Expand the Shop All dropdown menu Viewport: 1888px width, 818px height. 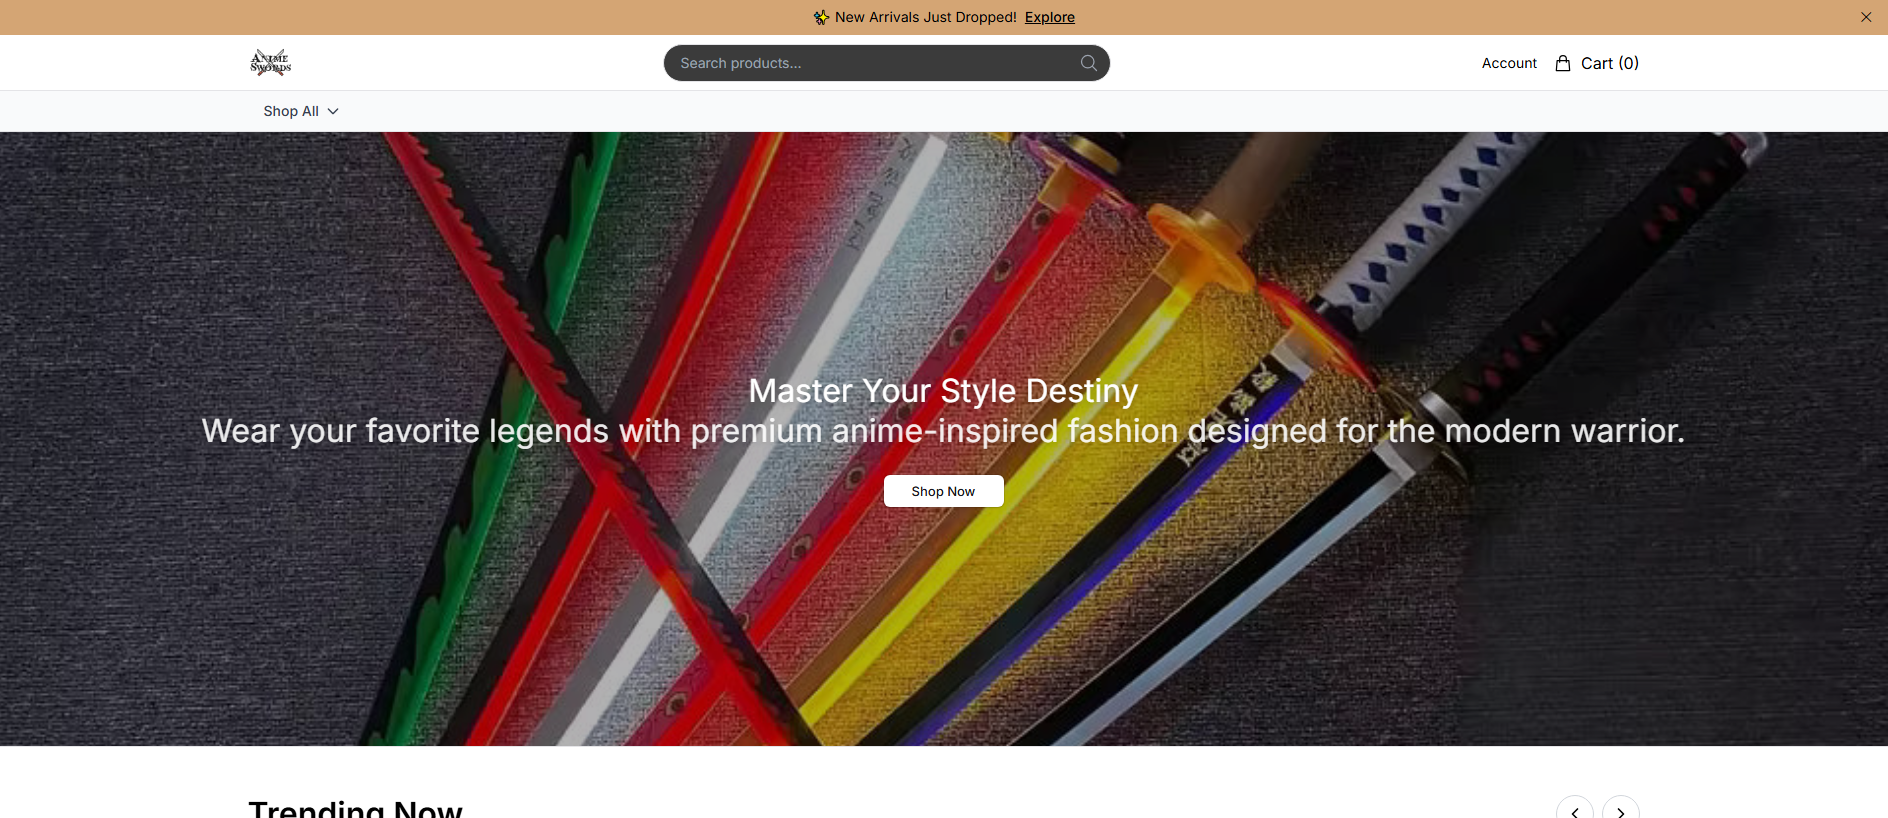coord(301,111)
